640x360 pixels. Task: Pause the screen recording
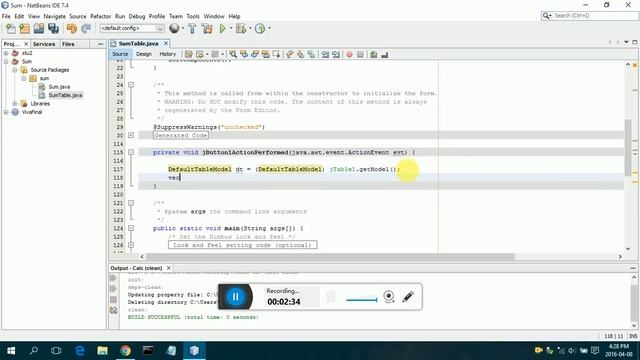[x=235, y=297]
